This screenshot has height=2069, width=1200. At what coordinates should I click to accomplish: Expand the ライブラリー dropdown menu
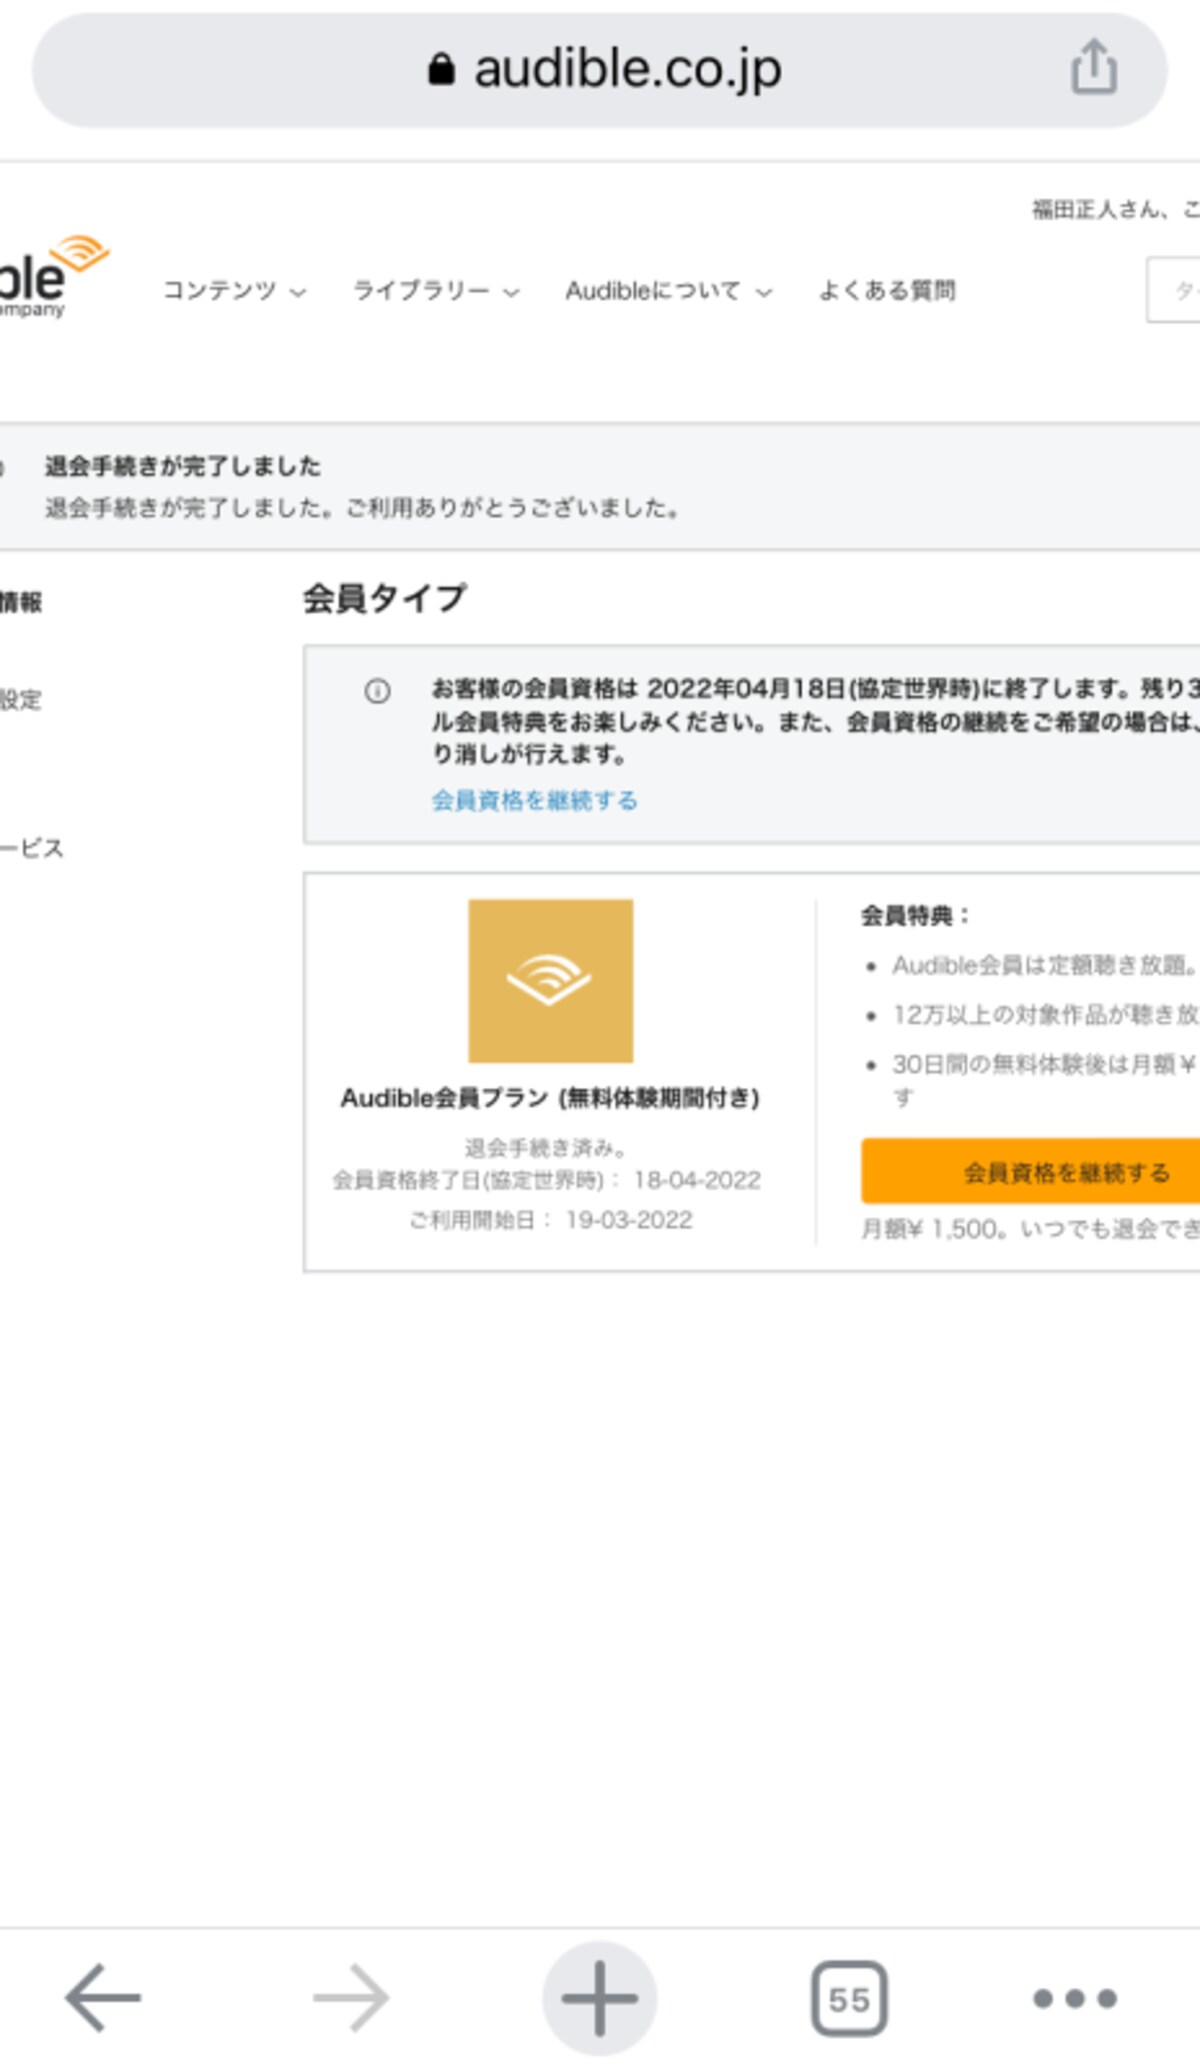click(x=436, y=291)
